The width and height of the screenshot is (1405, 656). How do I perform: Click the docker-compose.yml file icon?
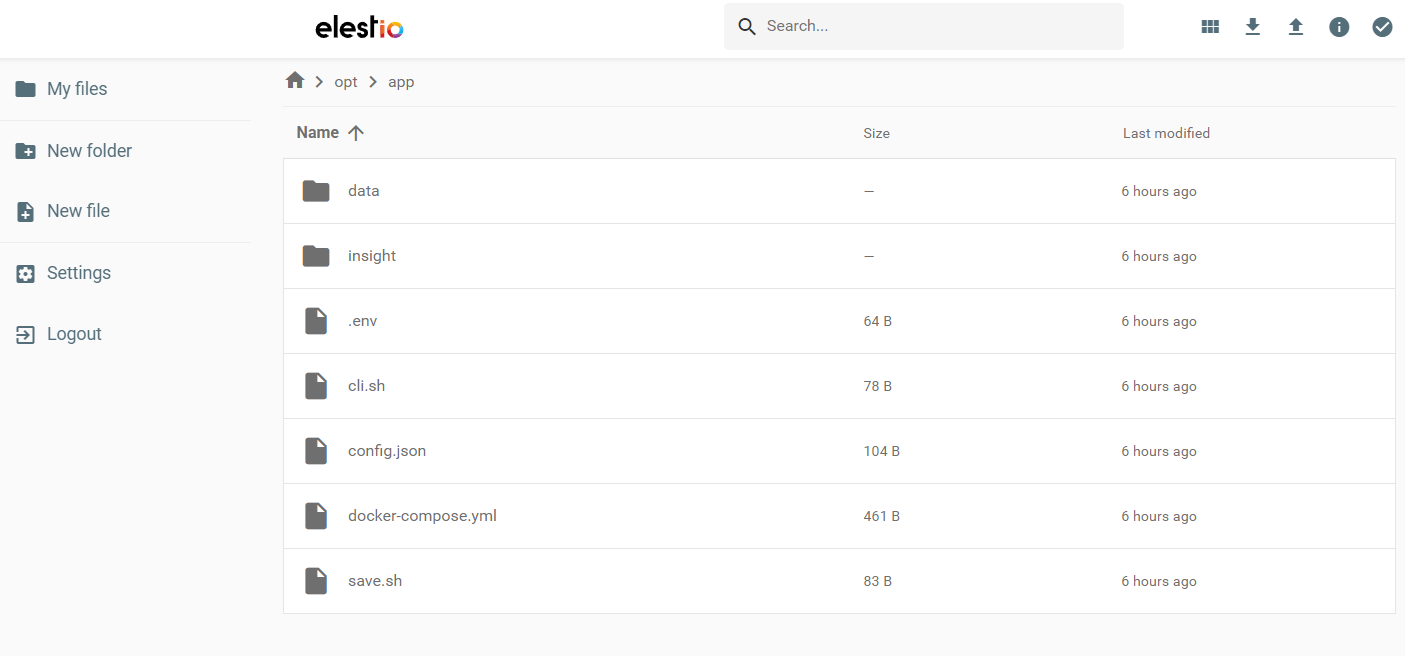316,516
